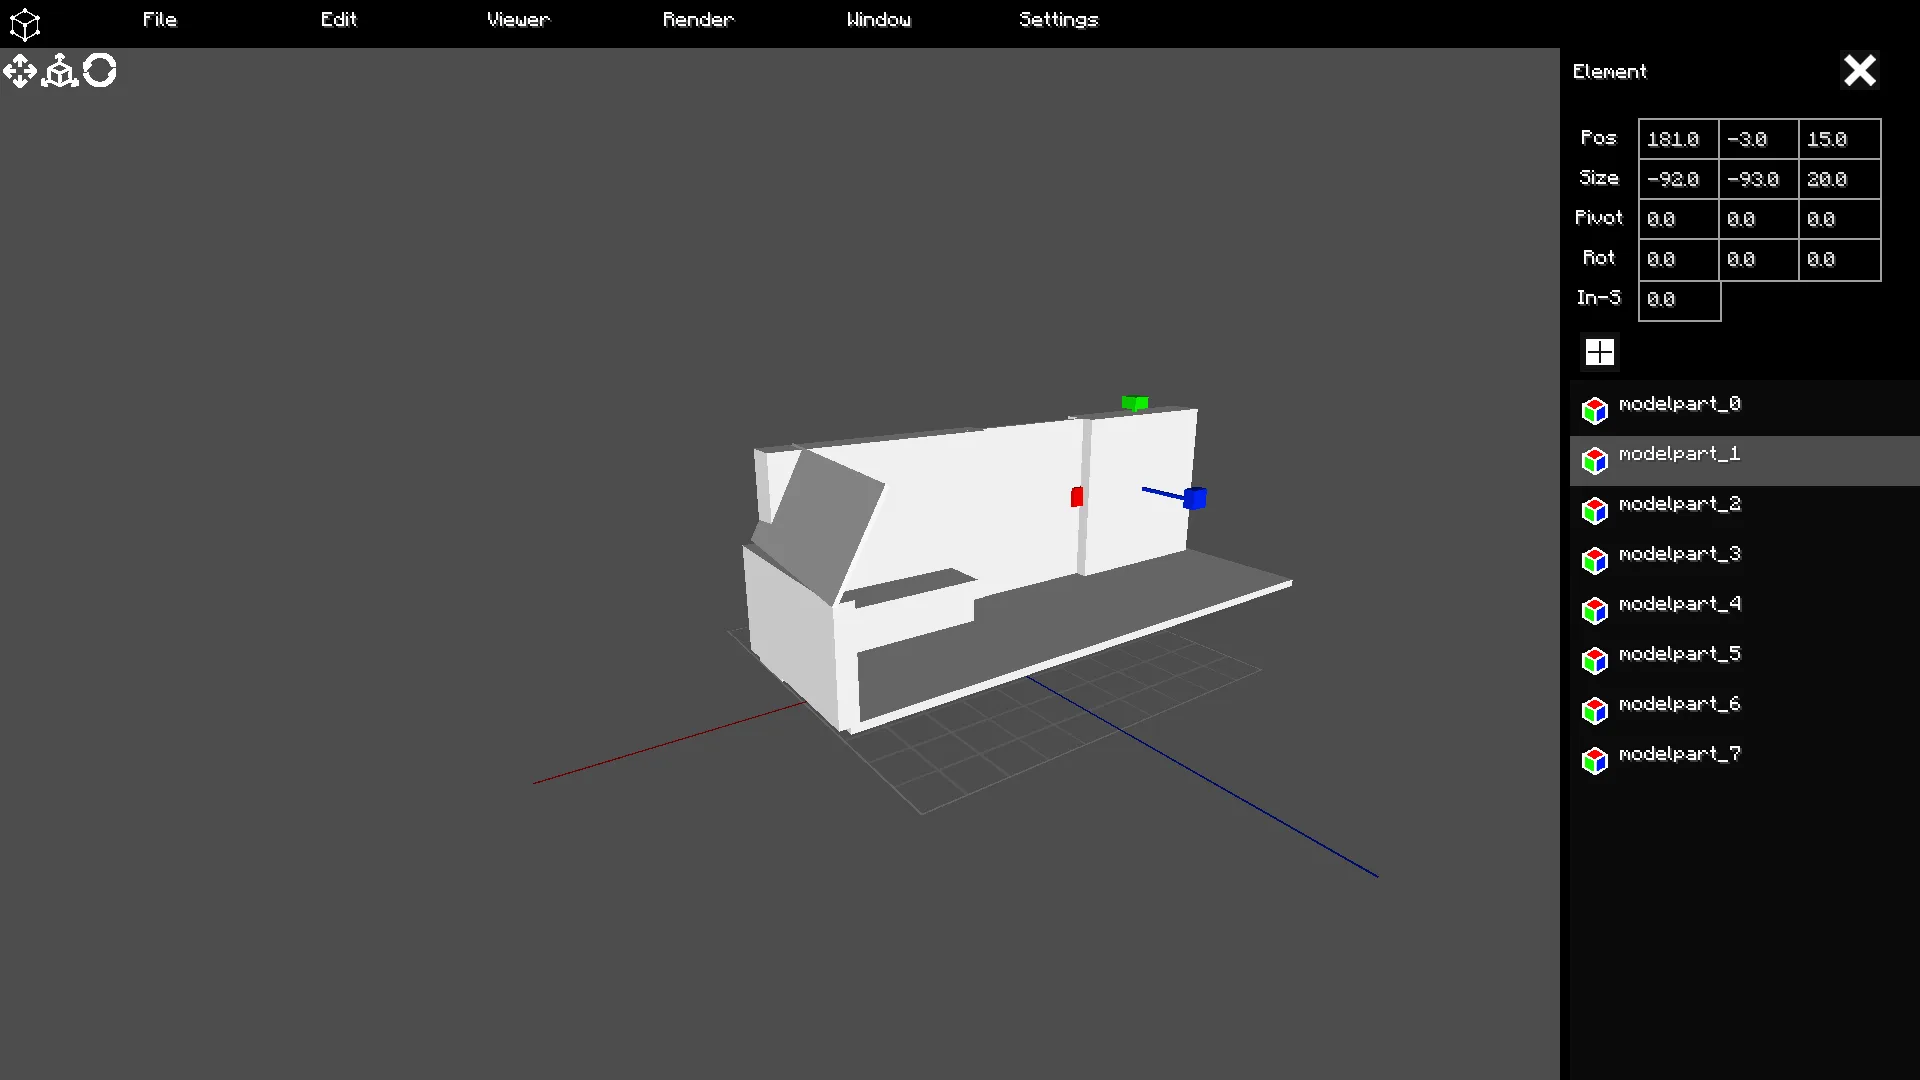Click the cube icon beside modelpart_5
This screenshot has width=1920, height=1080.
coord(1595,660)
